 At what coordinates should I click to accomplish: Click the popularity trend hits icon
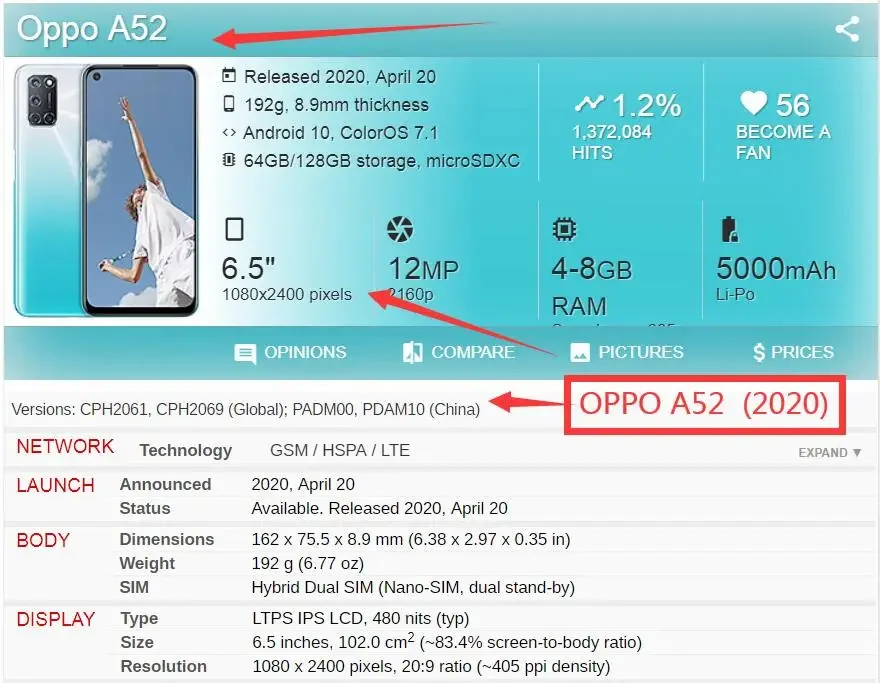[x=589, y=103]
